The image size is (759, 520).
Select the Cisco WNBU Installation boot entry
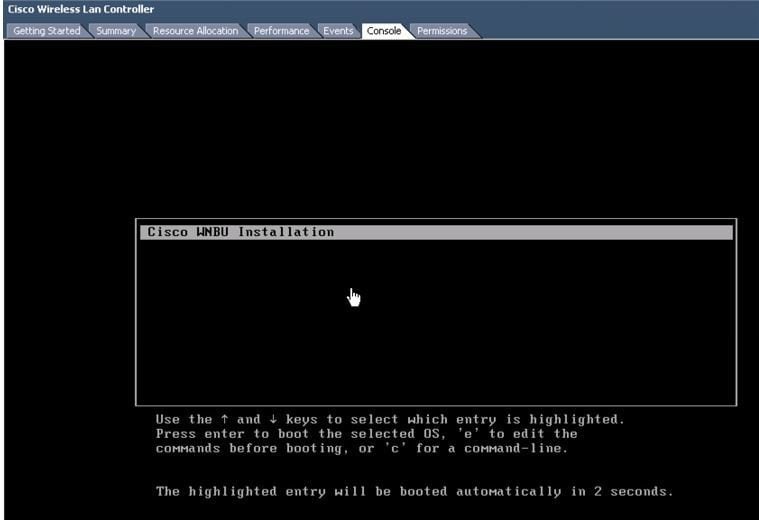436,232
